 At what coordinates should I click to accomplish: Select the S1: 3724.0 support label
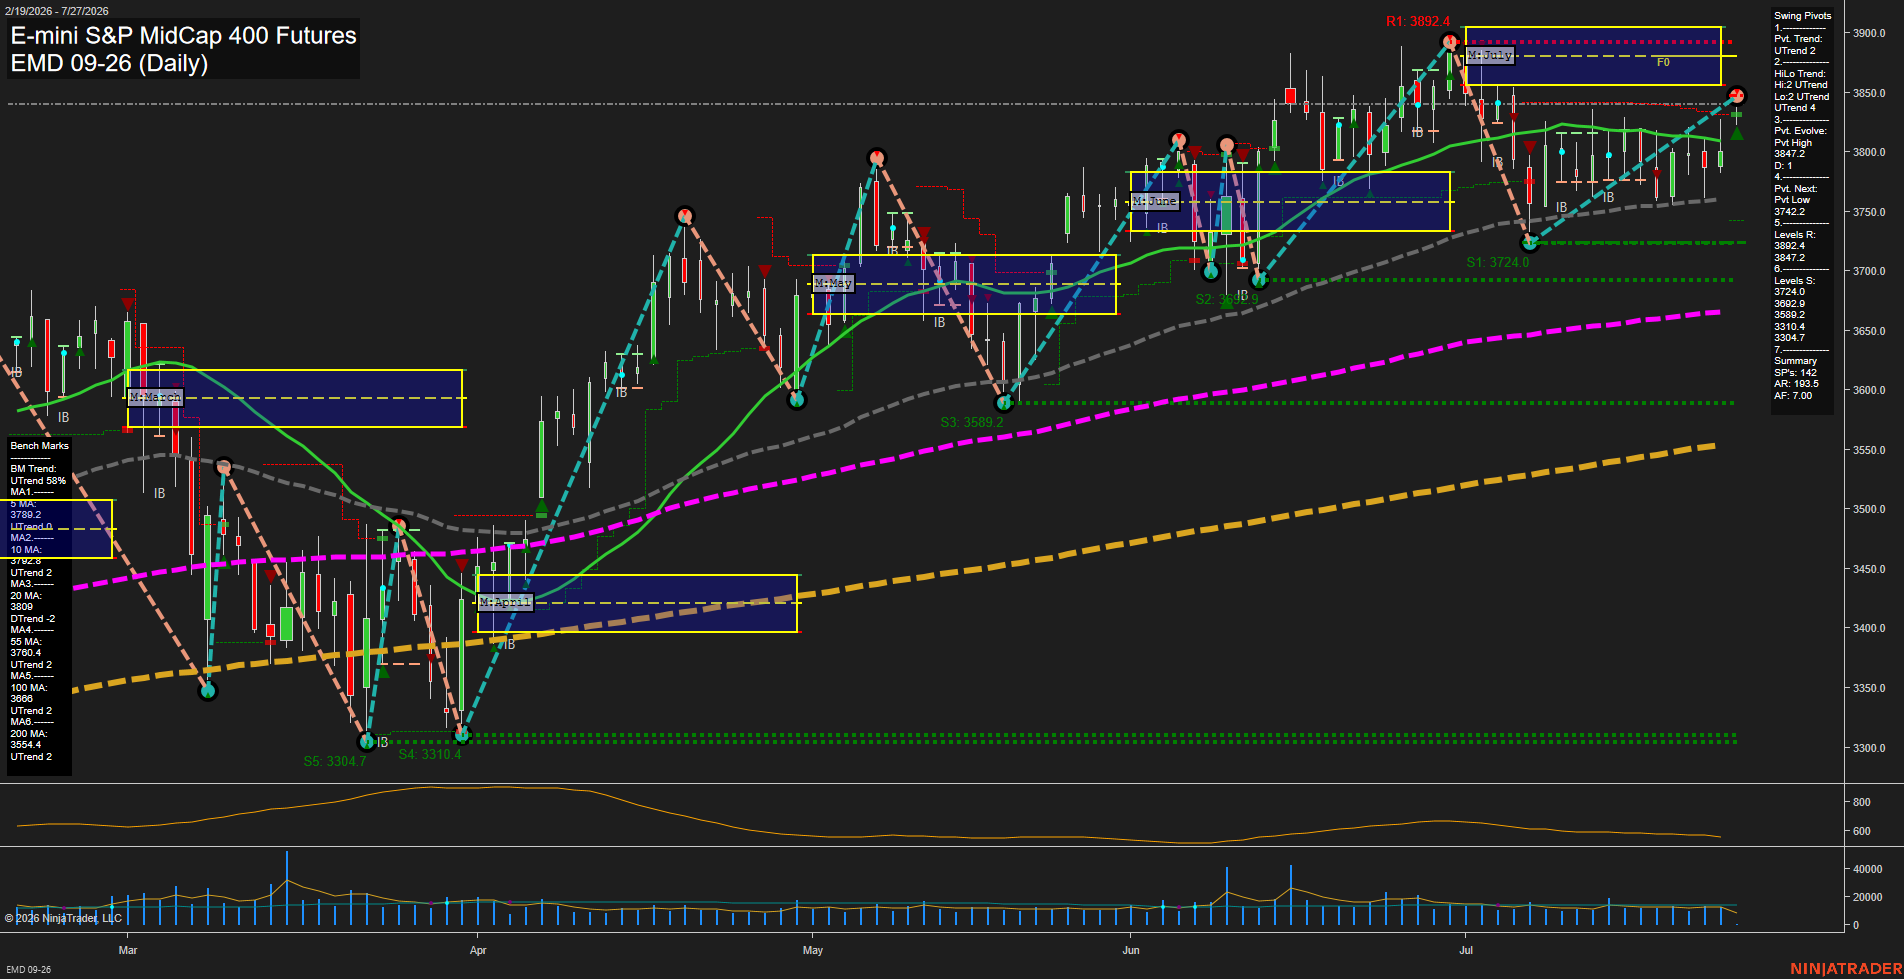tap(1497, 262)
